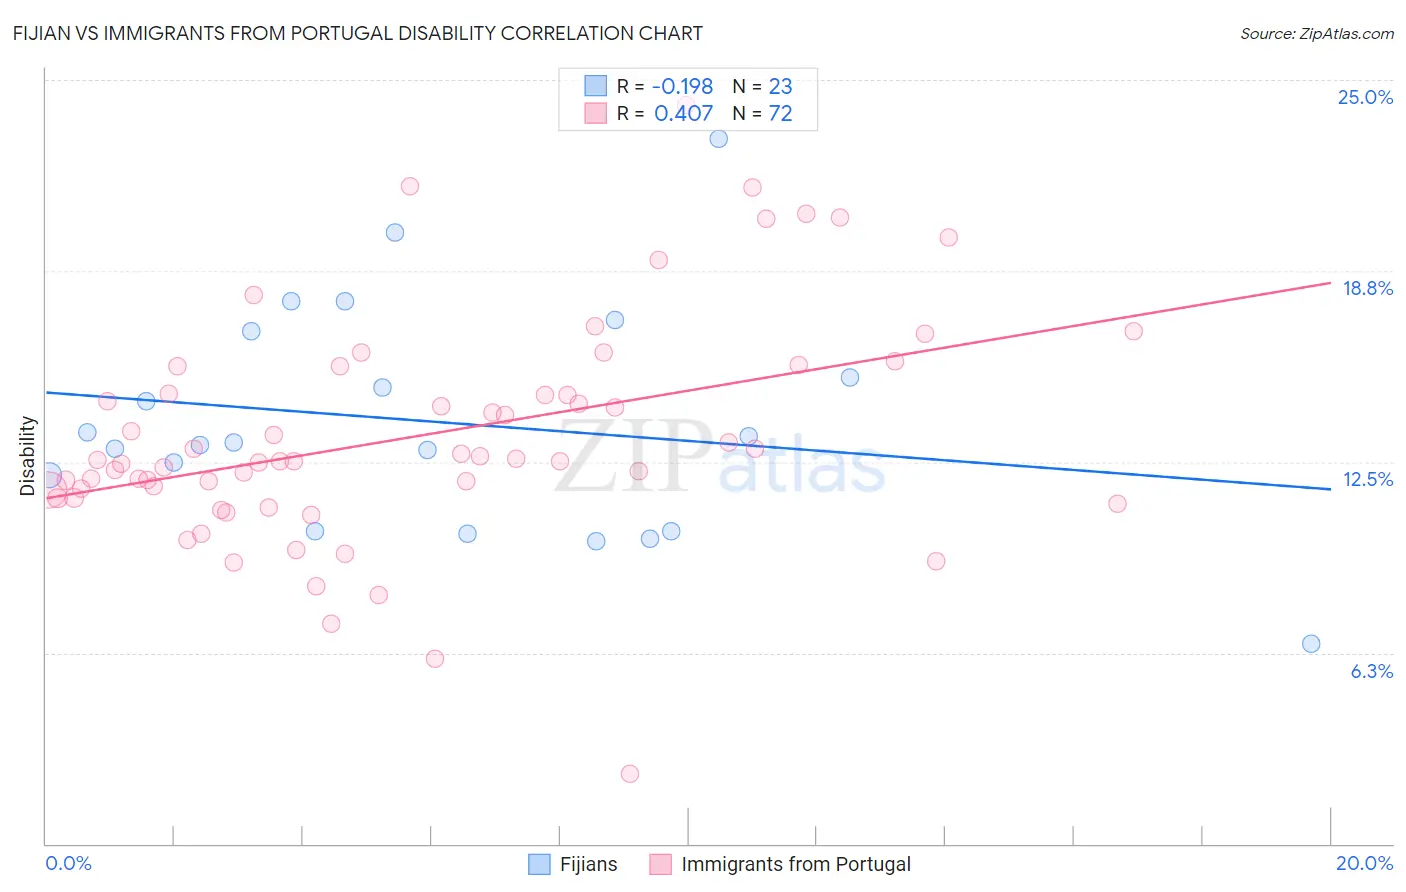Click the 0.0% x-axis label
Viewport: 1406px width, 892px height.
(68, 863)
